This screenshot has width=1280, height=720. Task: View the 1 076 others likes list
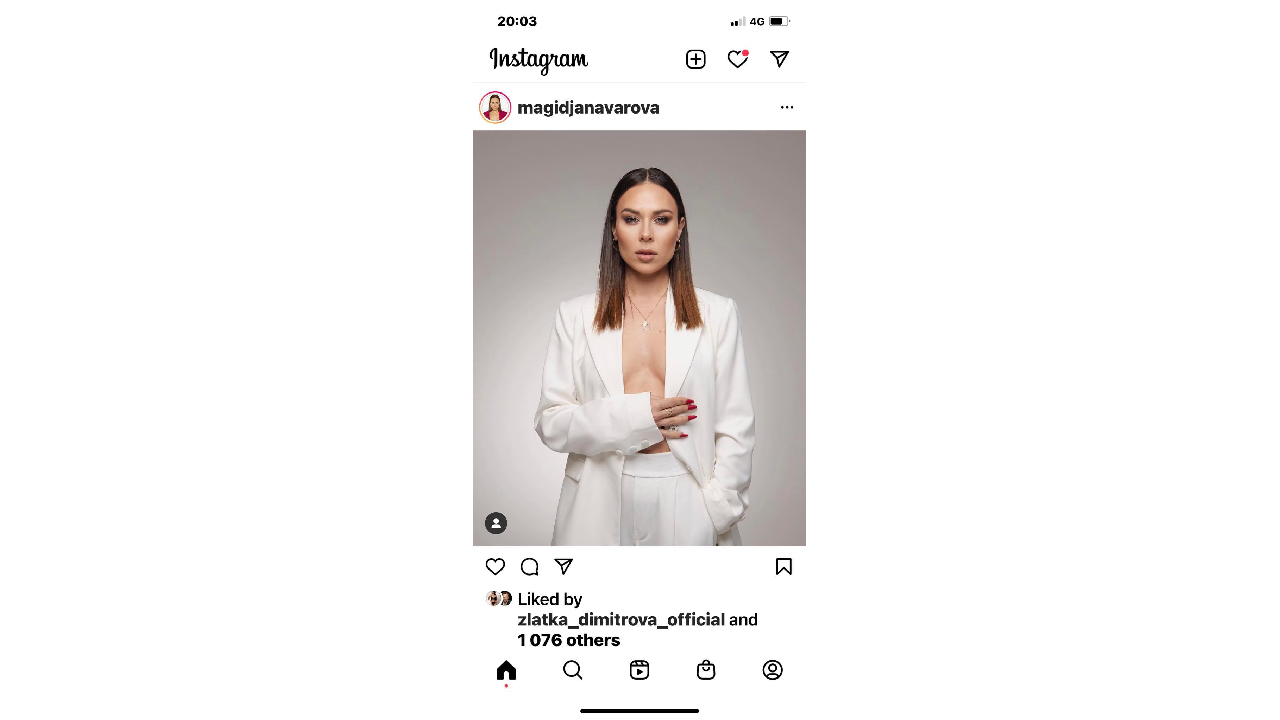click(x=569, y=640)
